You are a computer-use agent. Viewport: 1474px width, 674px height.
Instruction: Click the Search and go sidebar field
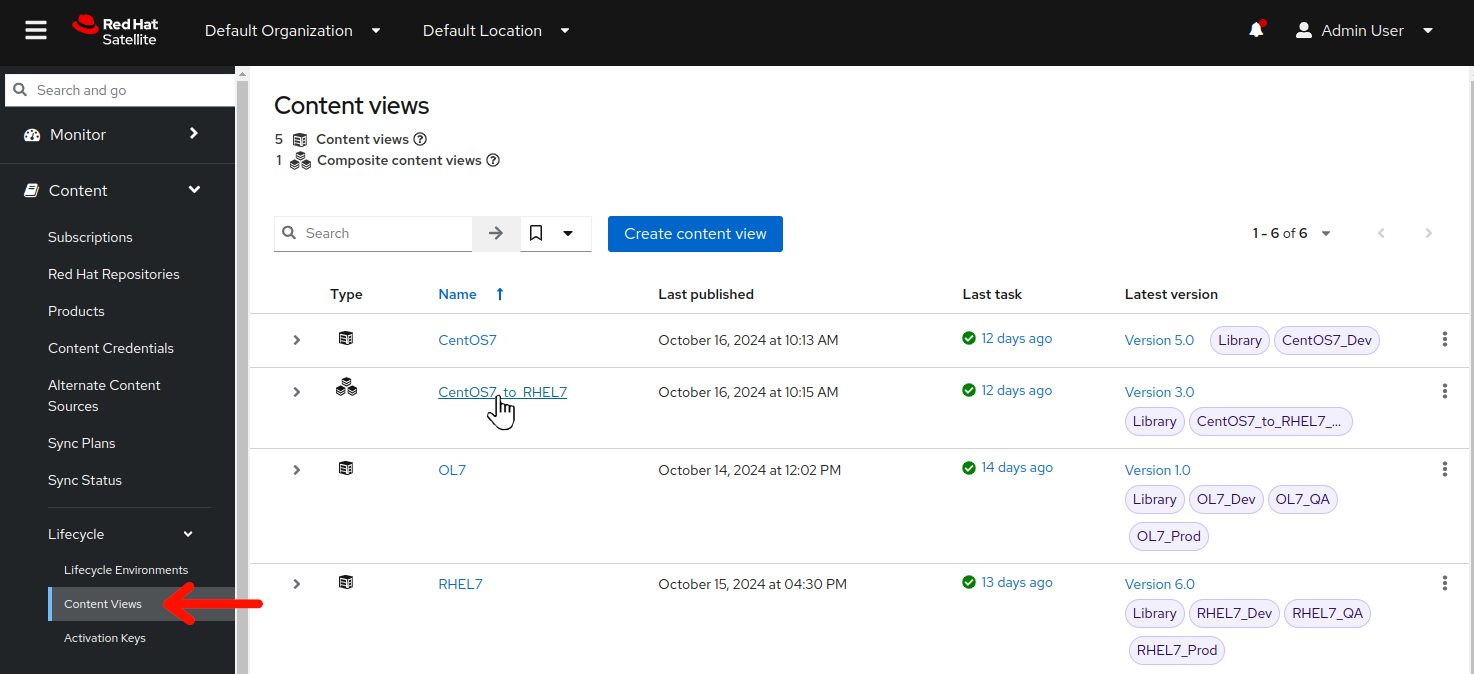pos(120,90)
